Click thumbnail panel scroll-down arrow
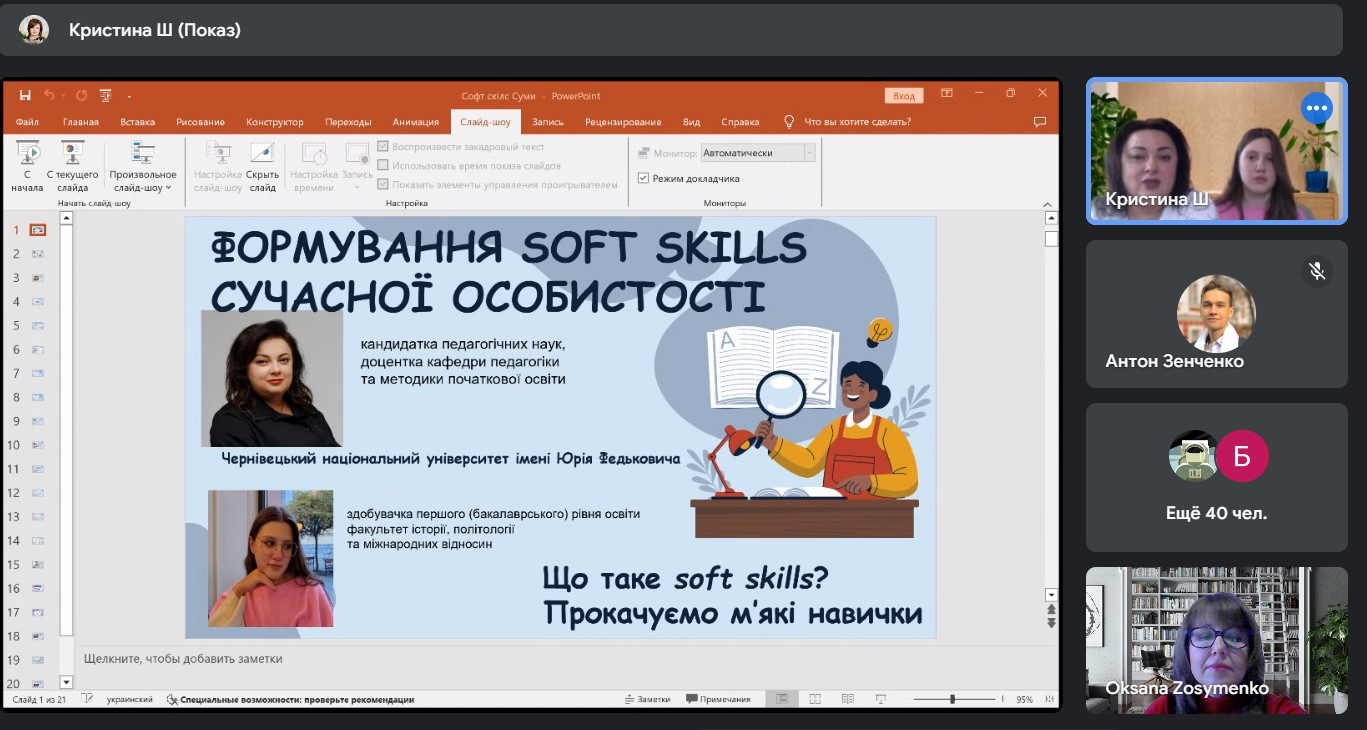 tap(66, 681)
